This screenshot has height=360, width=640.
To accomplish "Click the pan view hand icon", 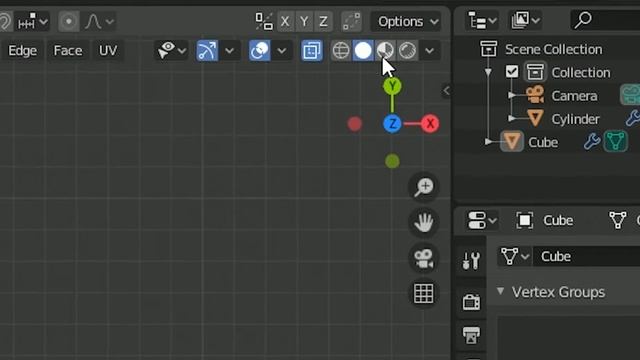I will [x=424, y=222].
